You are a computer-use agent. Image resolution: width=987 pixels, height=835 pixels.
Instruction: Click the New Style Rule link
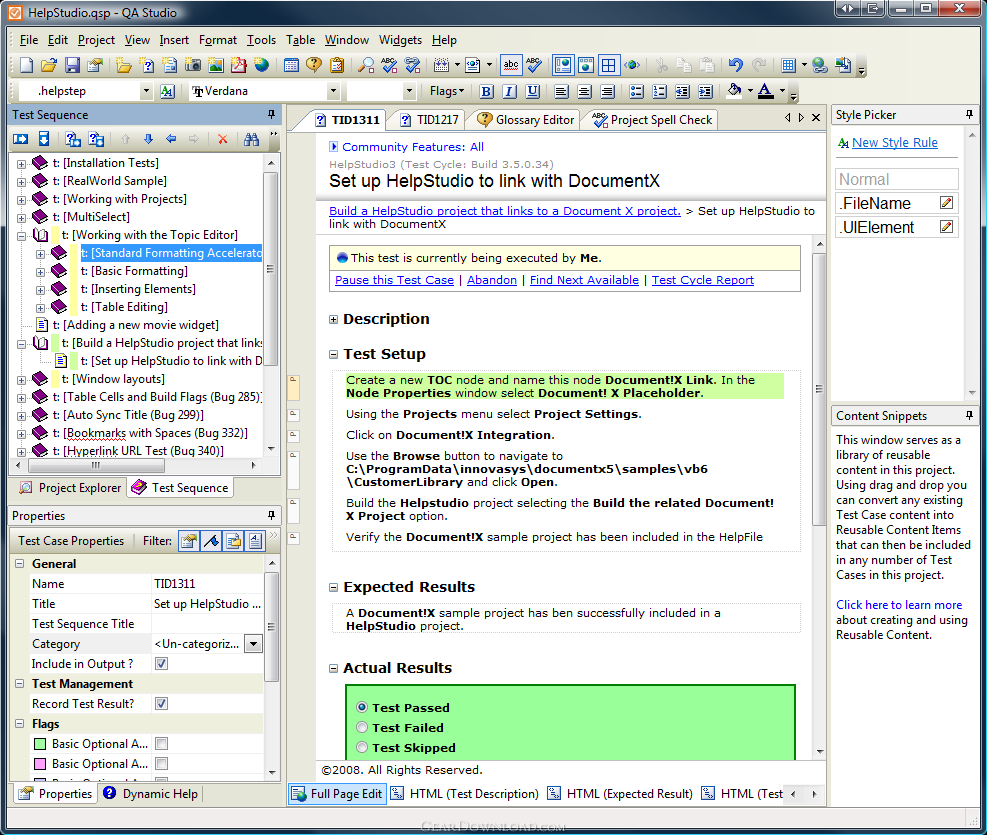click(x=894, y=143)
